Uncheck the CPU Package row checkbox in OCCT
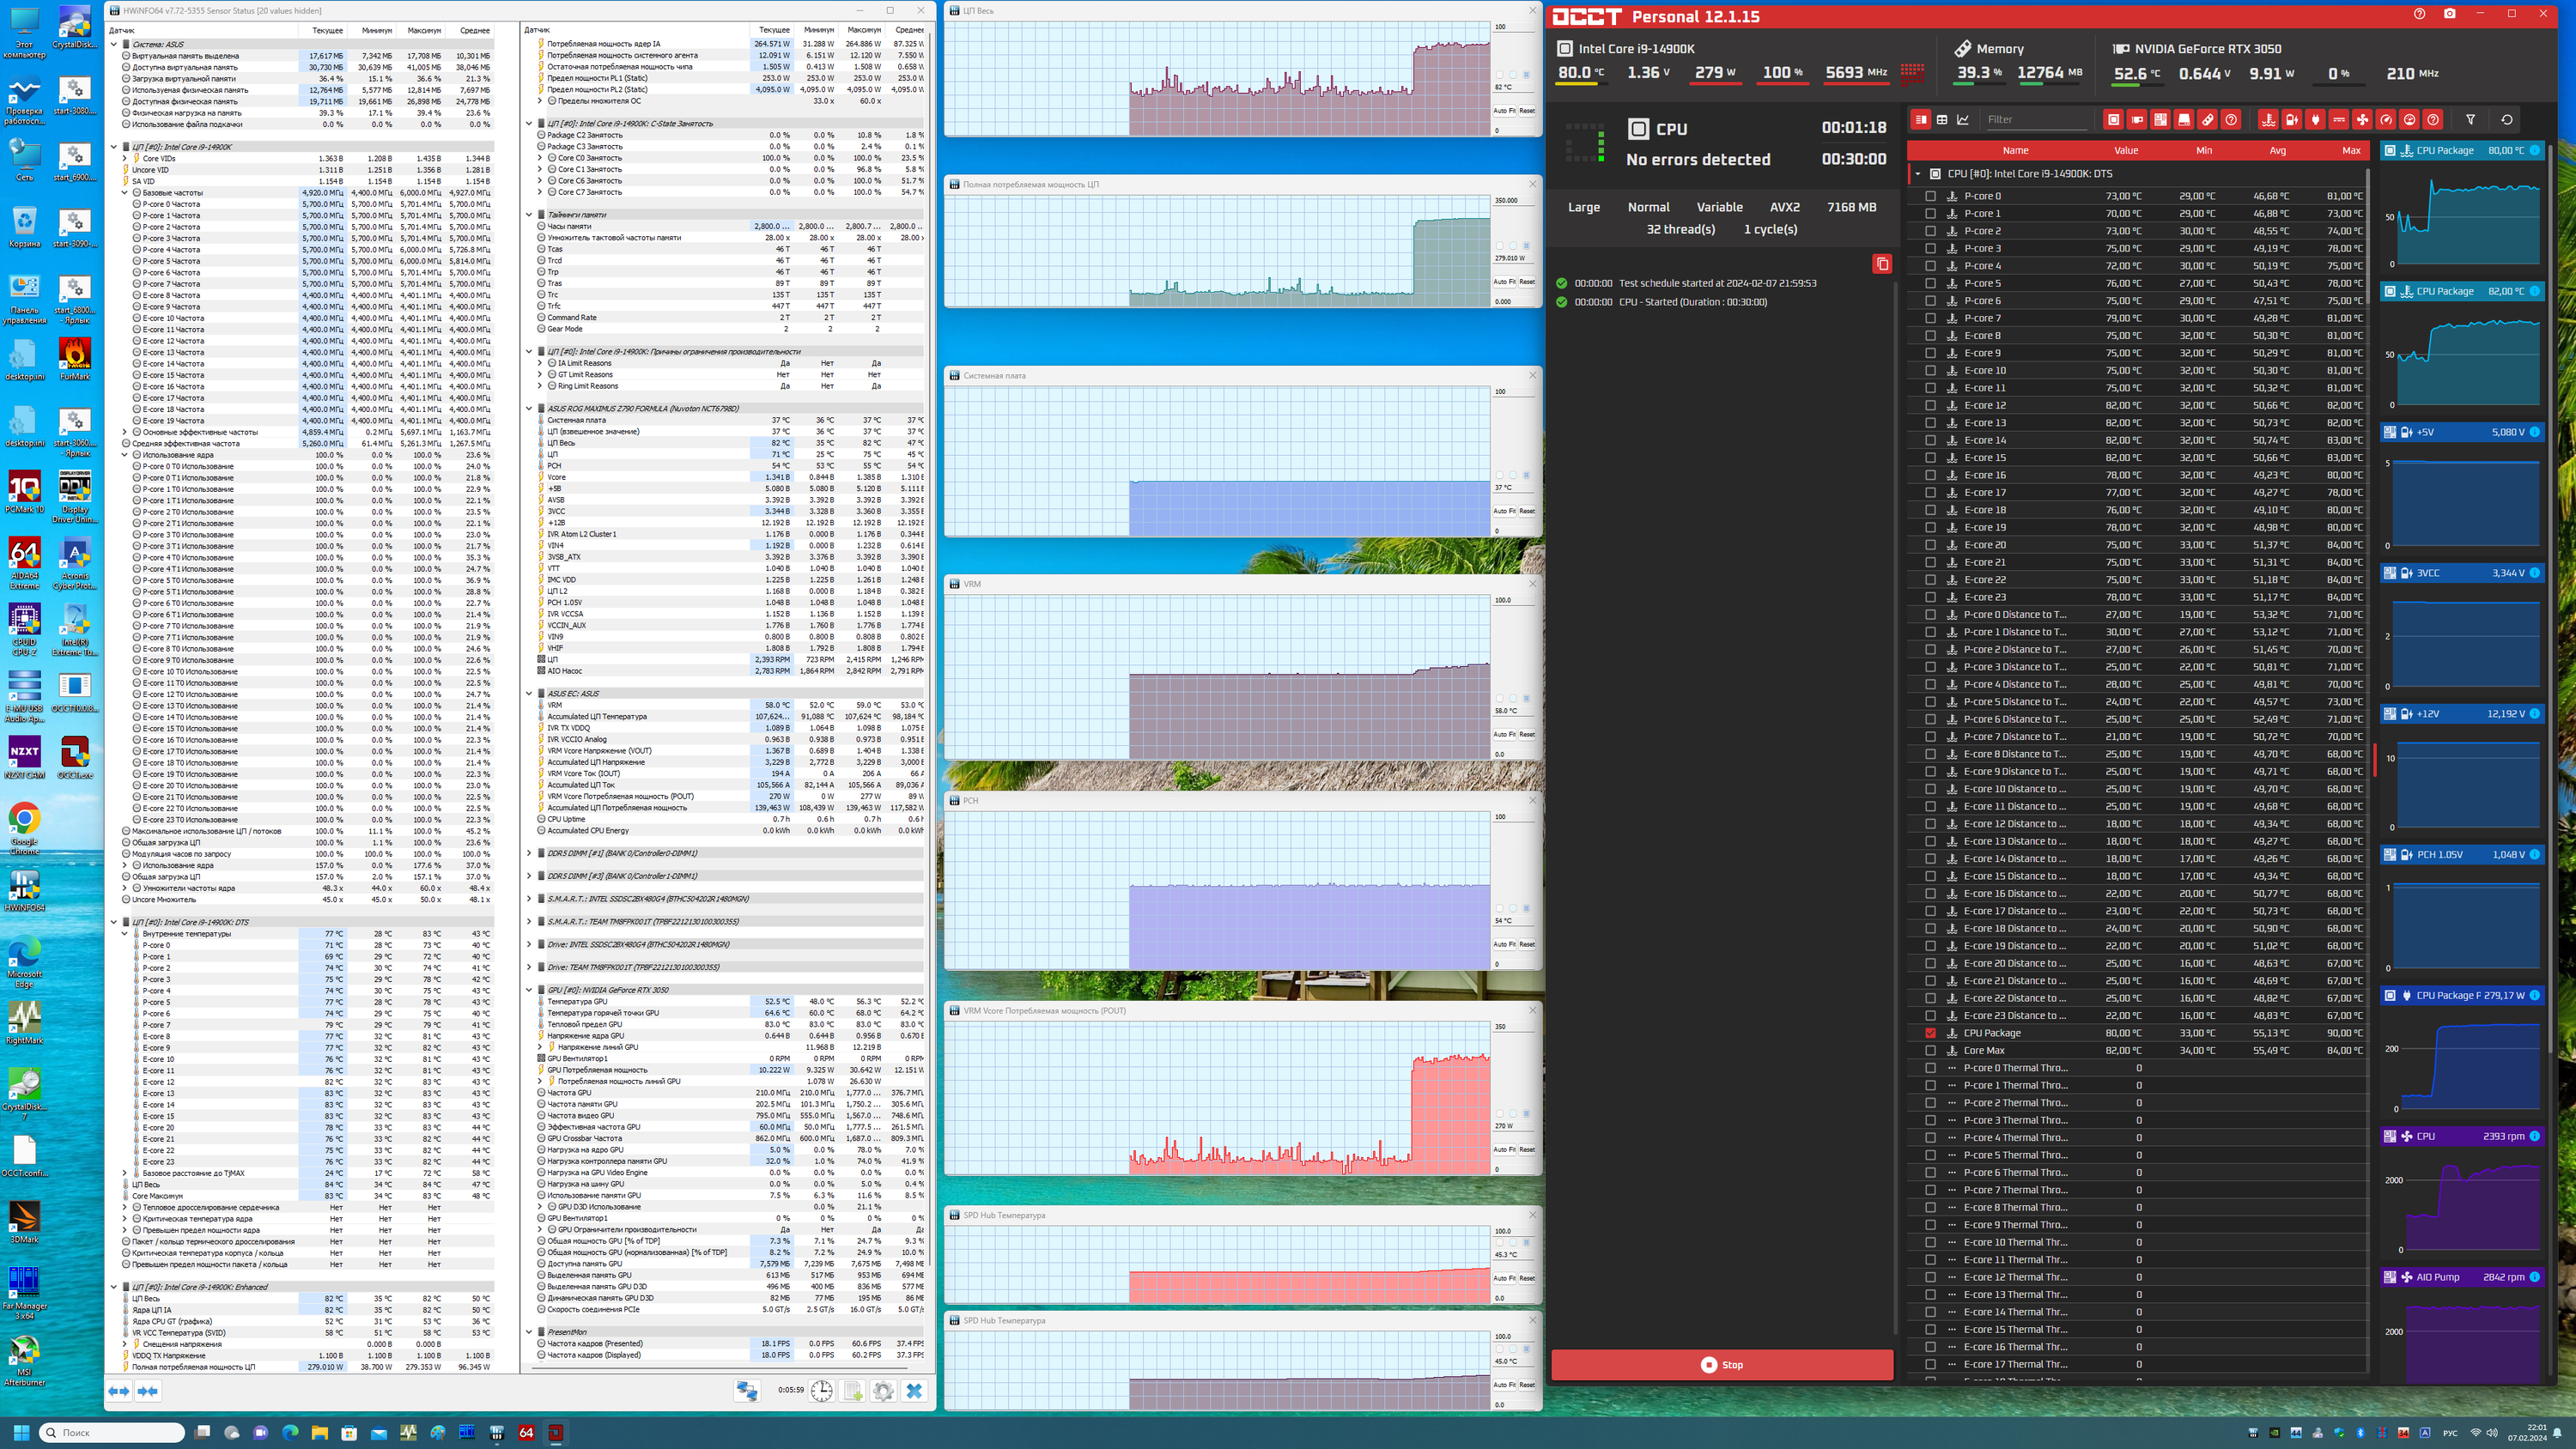Image resolution: width=2576 pixels, height=1449 pixels. [1930, 1033]
